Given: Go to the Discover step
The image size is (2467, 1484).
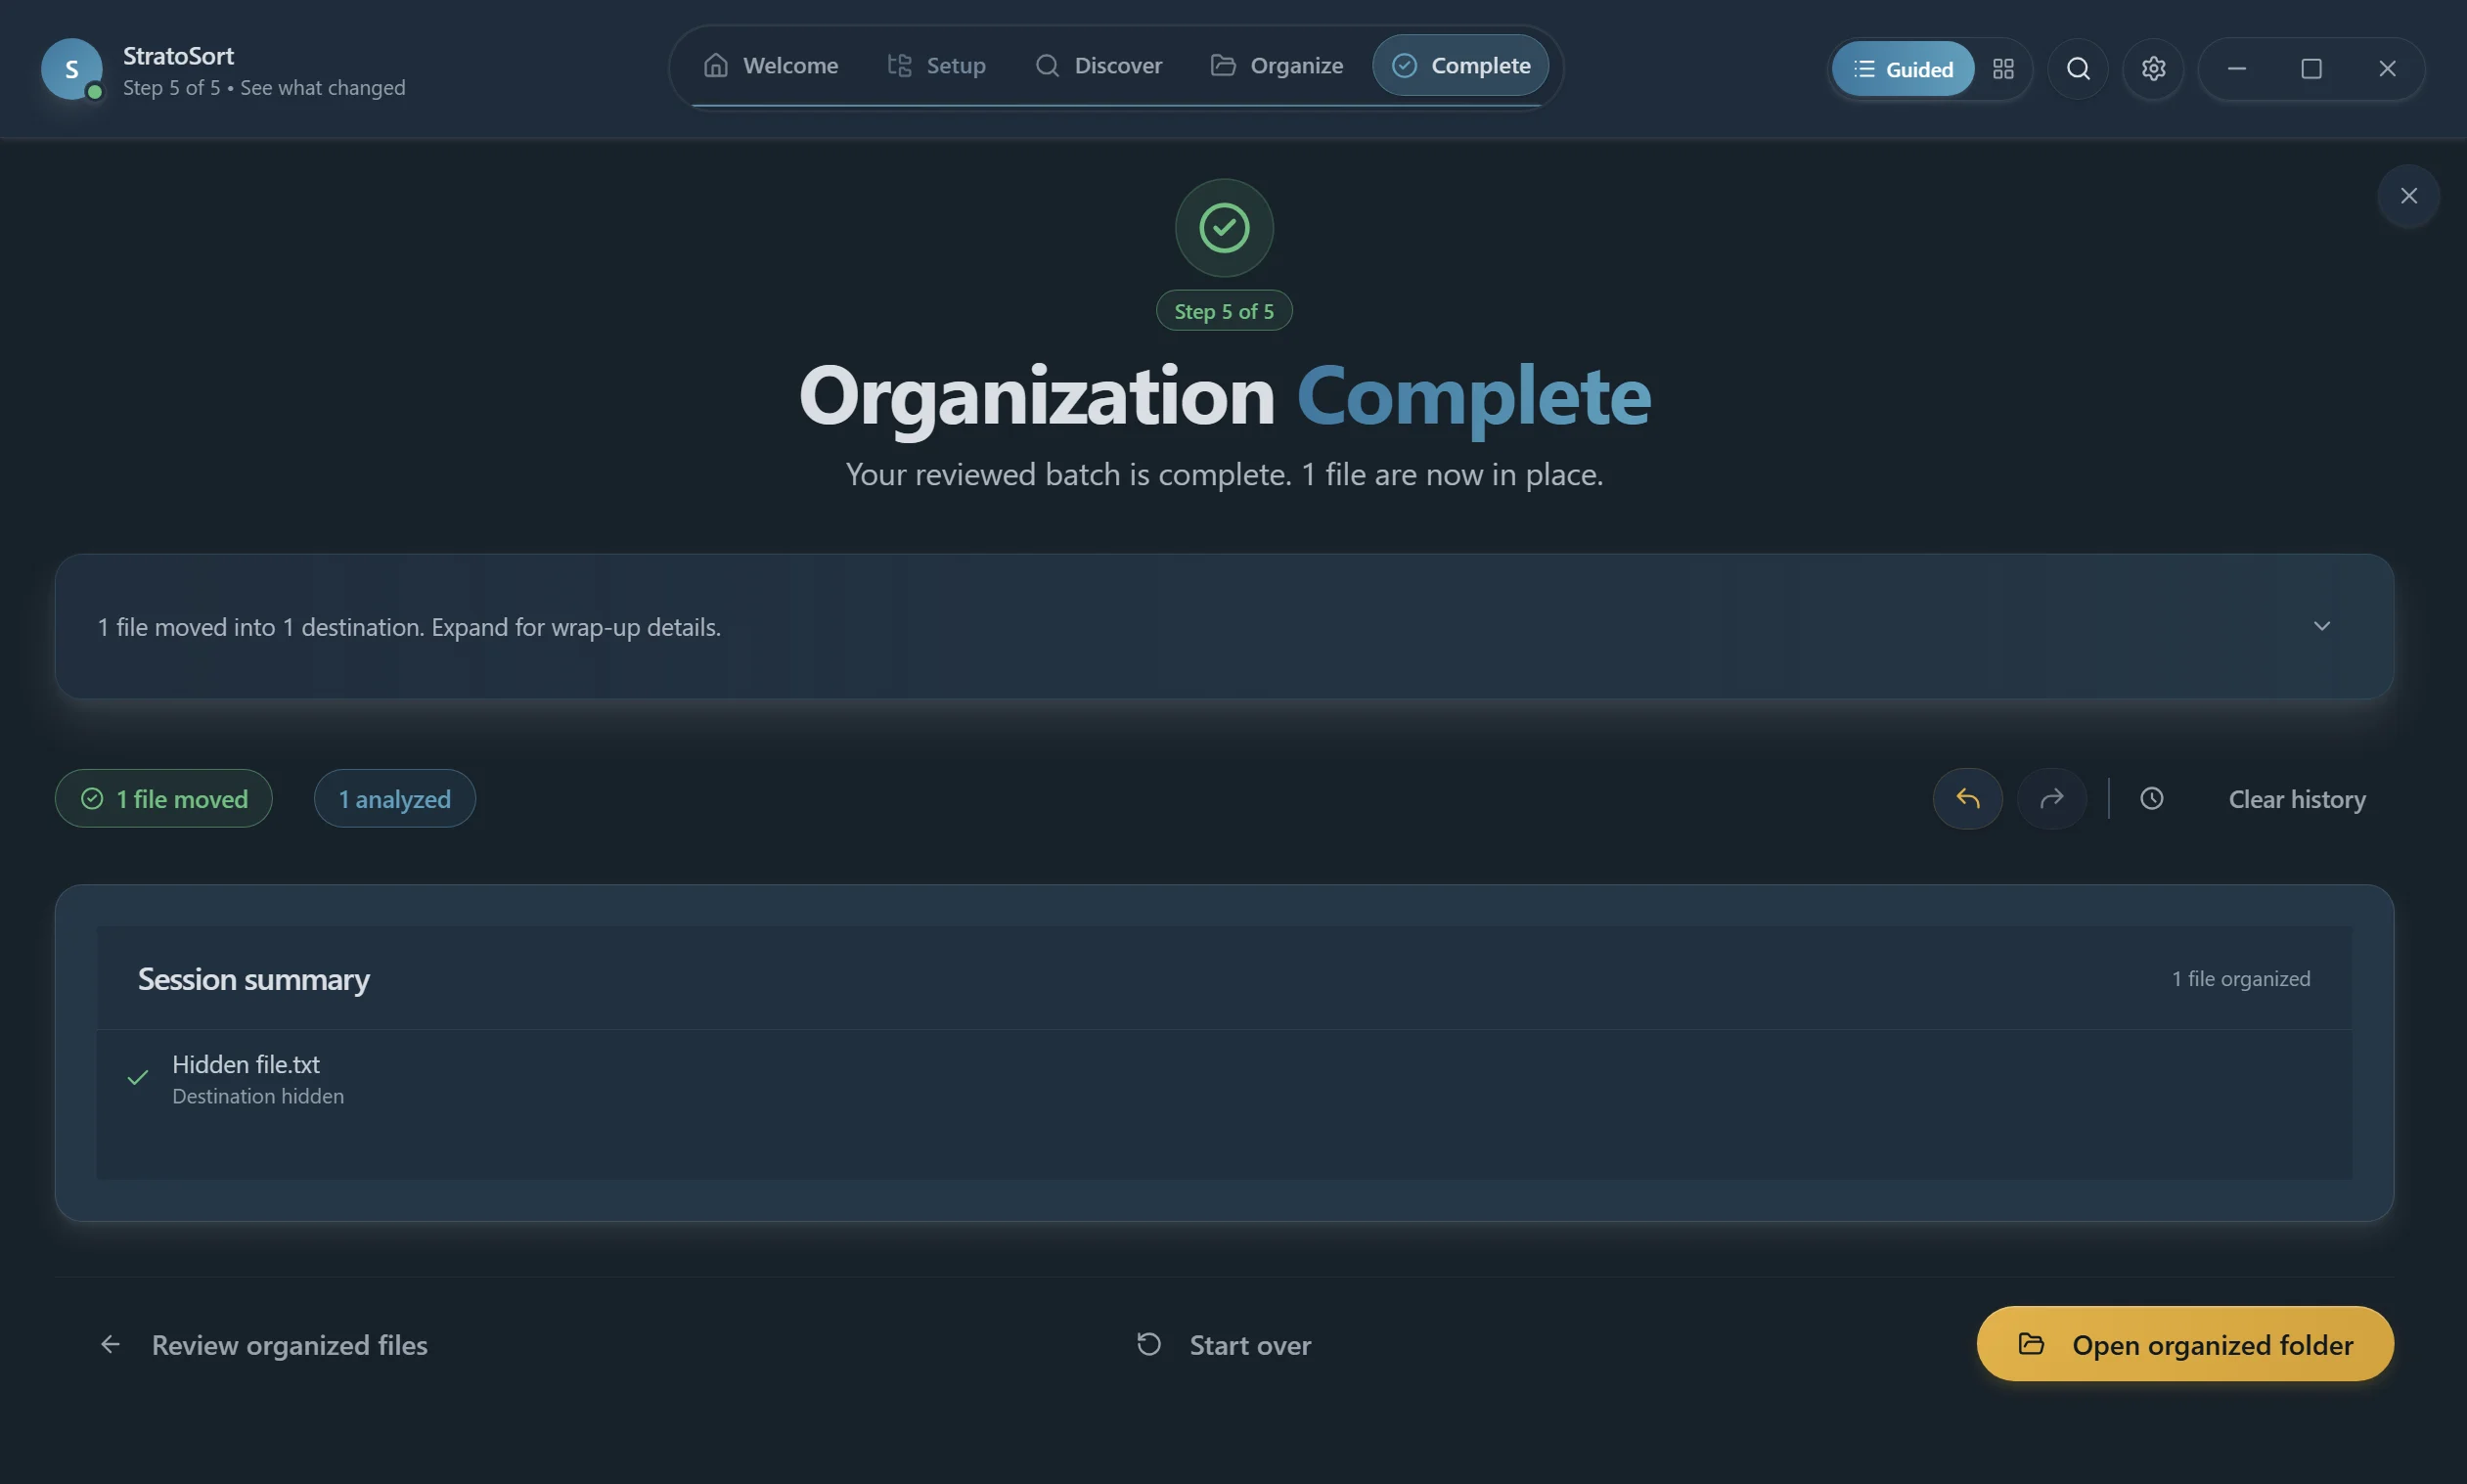Looking at the screenshot, I should click(1098, 66).
